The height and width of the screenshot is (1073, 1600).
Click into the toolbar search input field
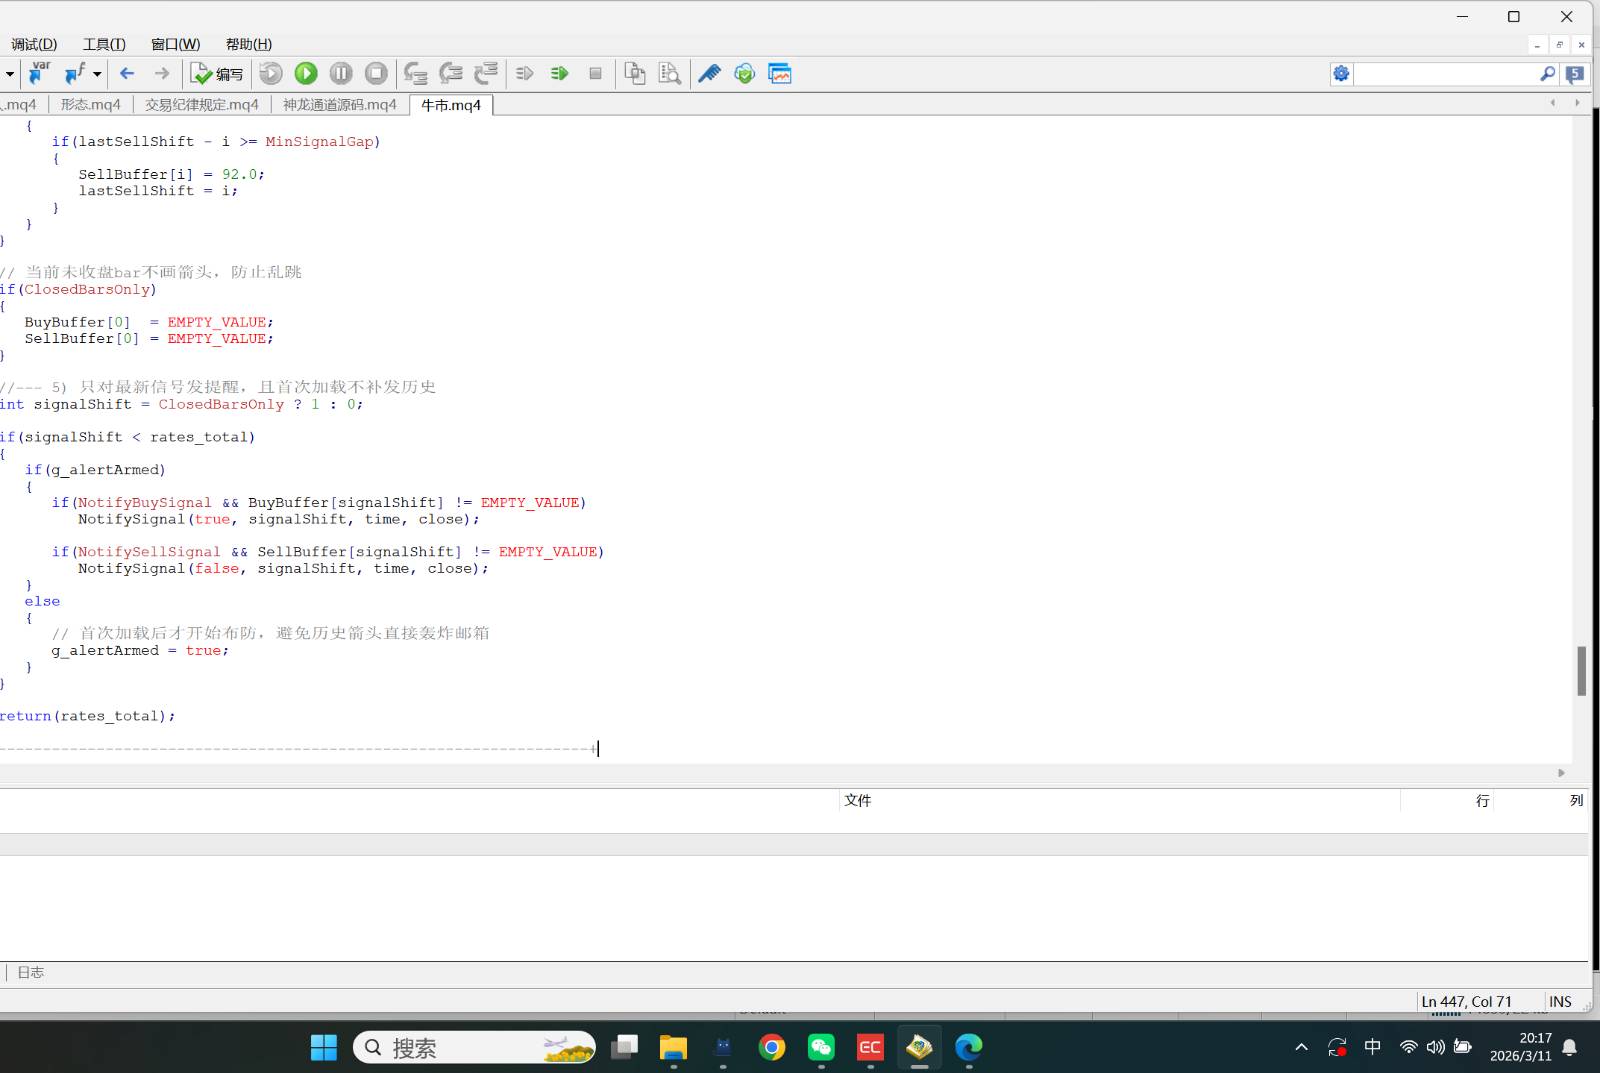coord(1445,73)
